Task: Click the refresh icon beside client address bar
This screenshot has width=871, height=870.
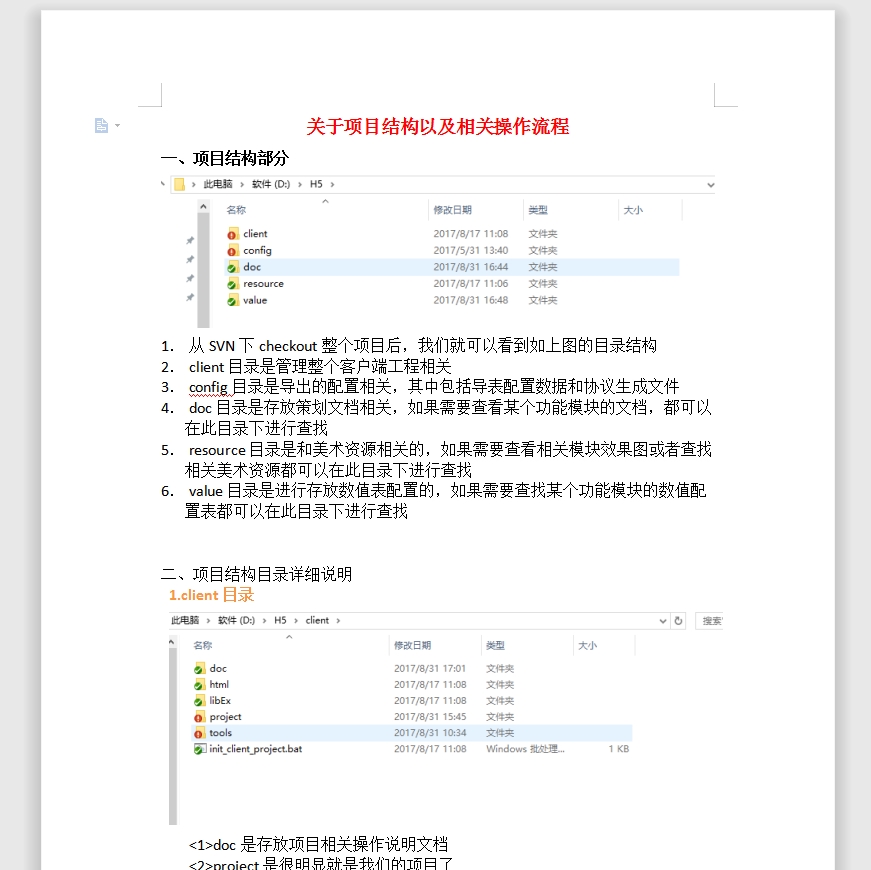Action: tap(679, 621)
